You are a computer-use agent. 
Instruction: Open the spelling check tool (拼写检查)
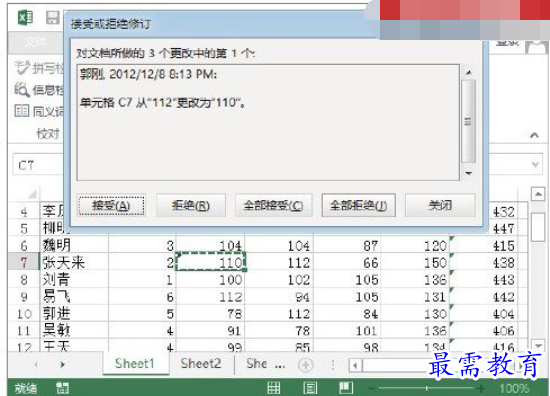39,68
